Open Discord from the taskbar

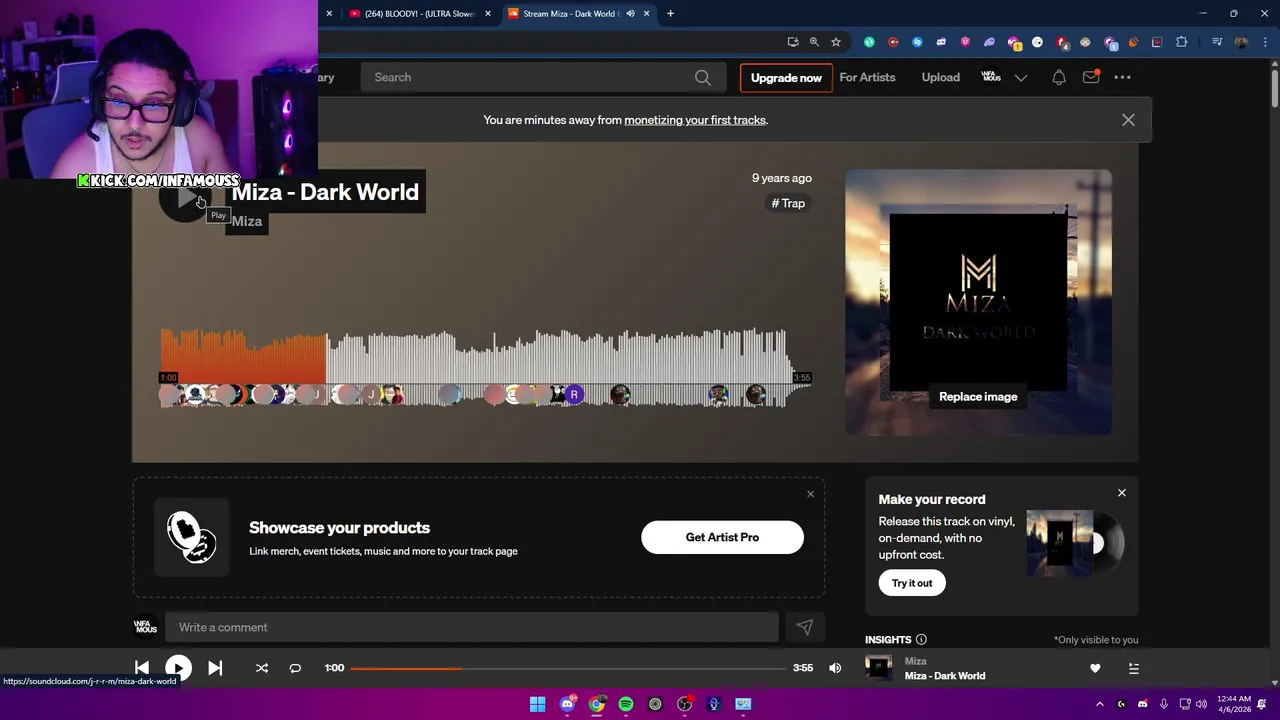click(x=567, y=704)
